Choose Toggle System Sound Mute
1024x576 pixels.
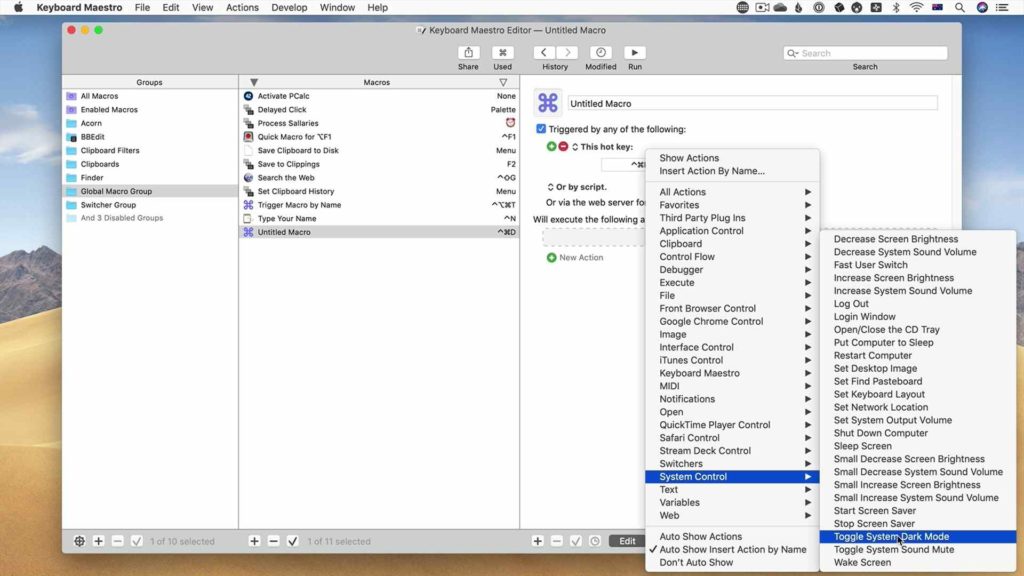918,549
